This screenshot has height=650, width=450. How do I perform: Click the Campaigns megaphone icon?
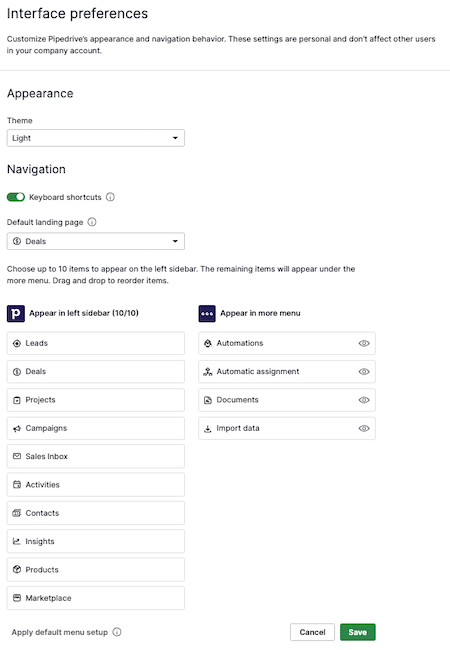click(17, 428)
